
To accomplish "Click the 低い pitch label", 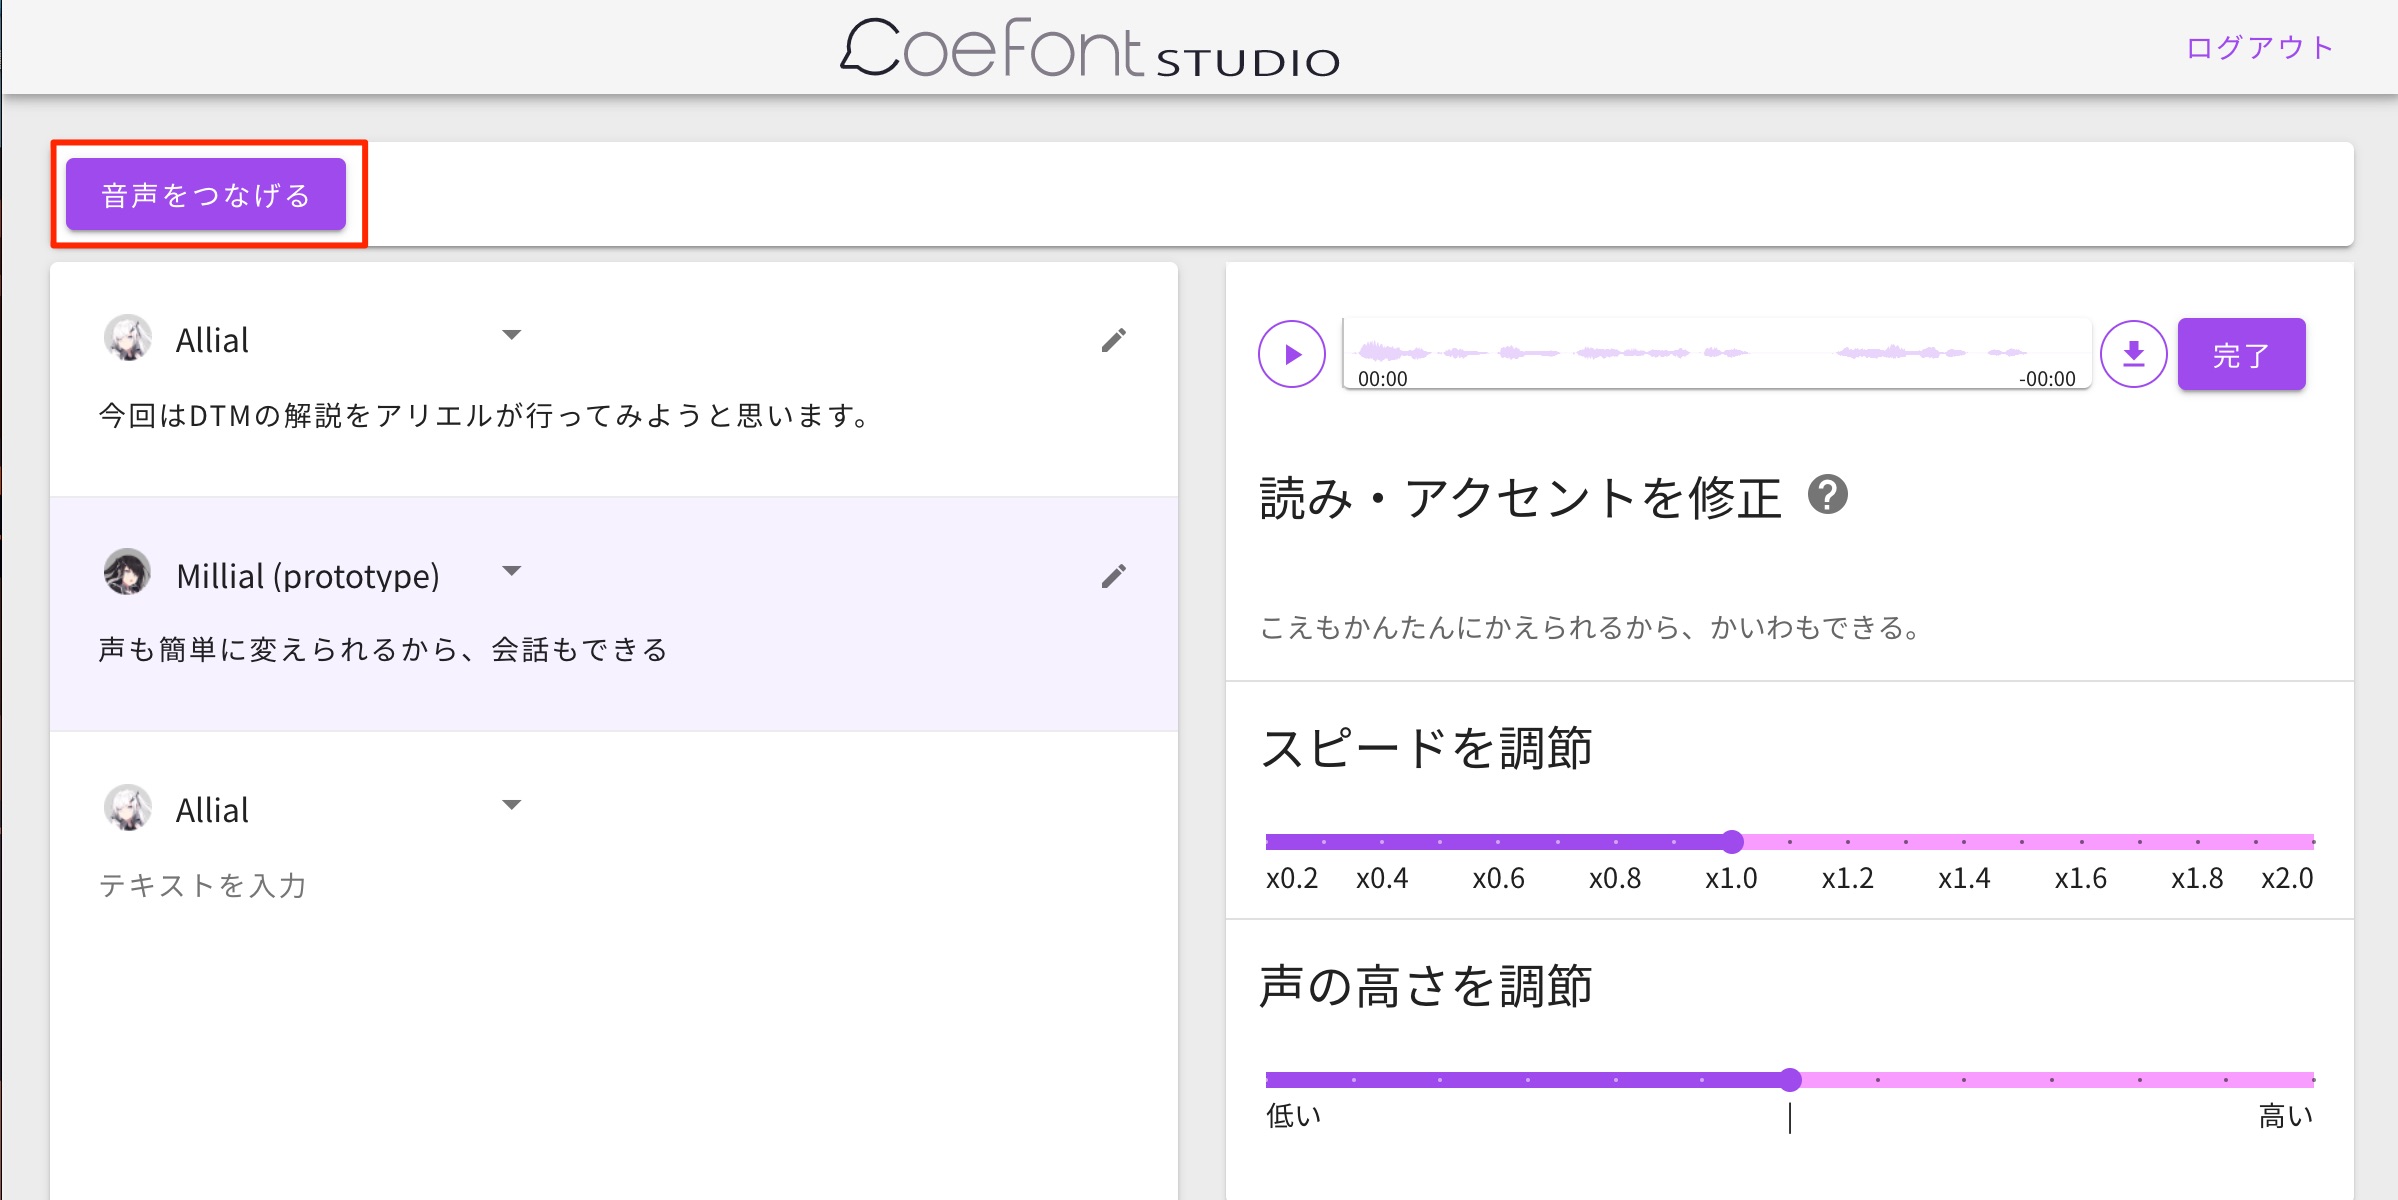I will [x=1294, y=1115].
